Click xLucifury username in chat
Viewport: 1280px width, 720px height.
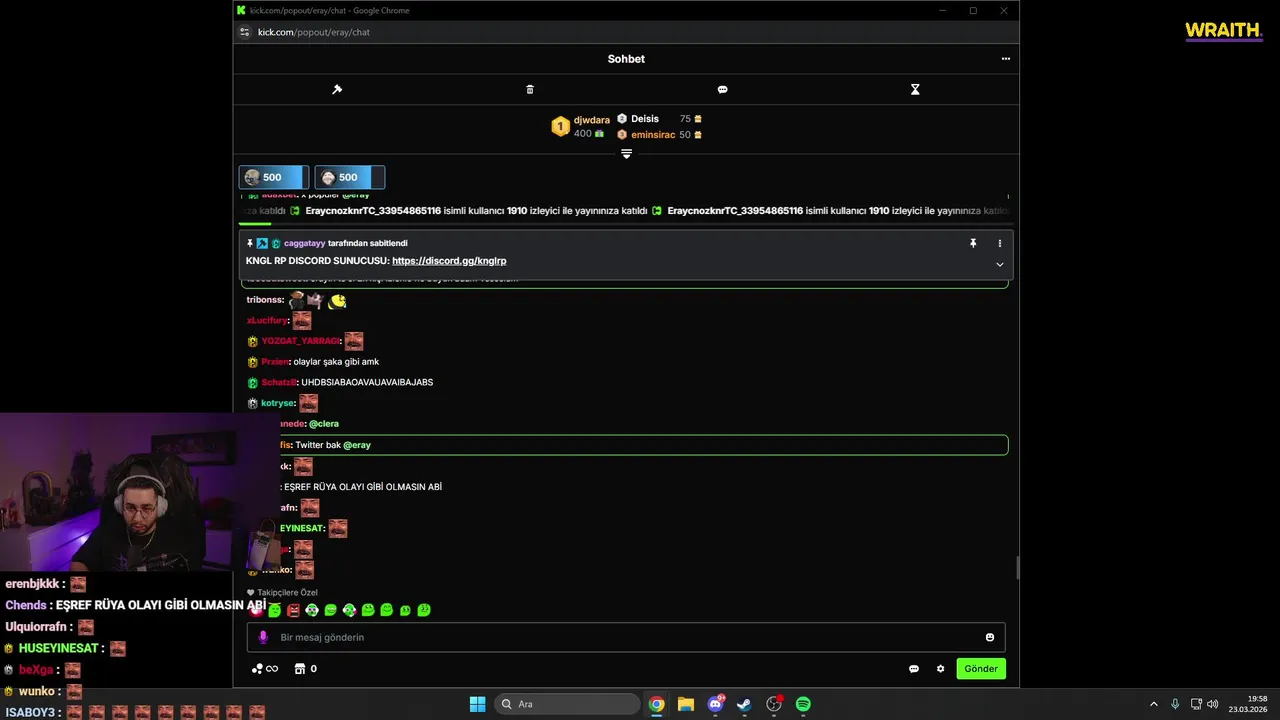coord(267,321)
